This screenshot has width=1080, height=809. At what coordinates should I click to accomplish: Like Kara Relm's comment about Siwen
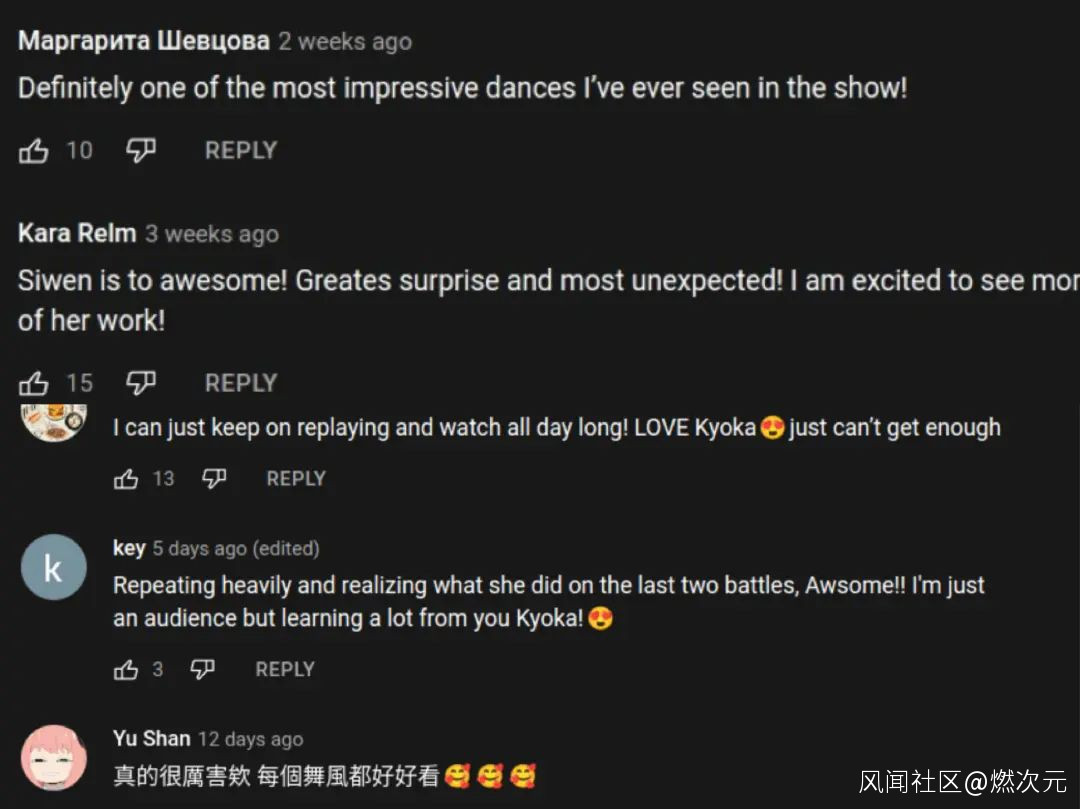coord(33,383)
